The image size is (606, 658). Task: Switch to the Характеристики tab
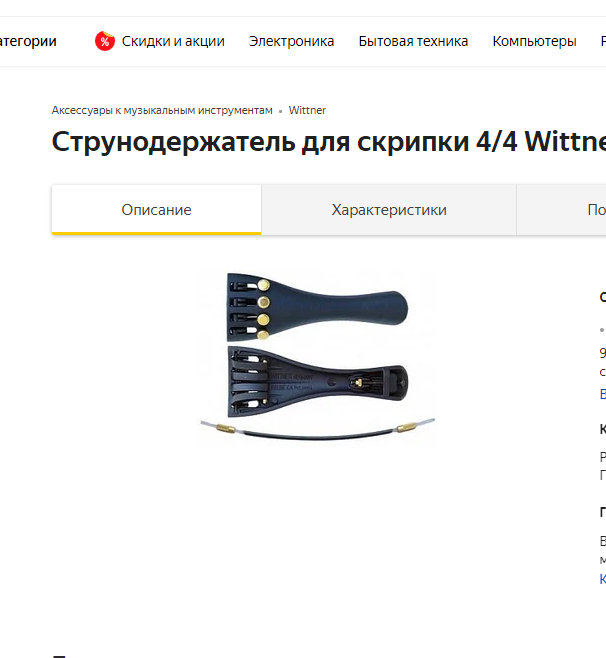[389, 209]
